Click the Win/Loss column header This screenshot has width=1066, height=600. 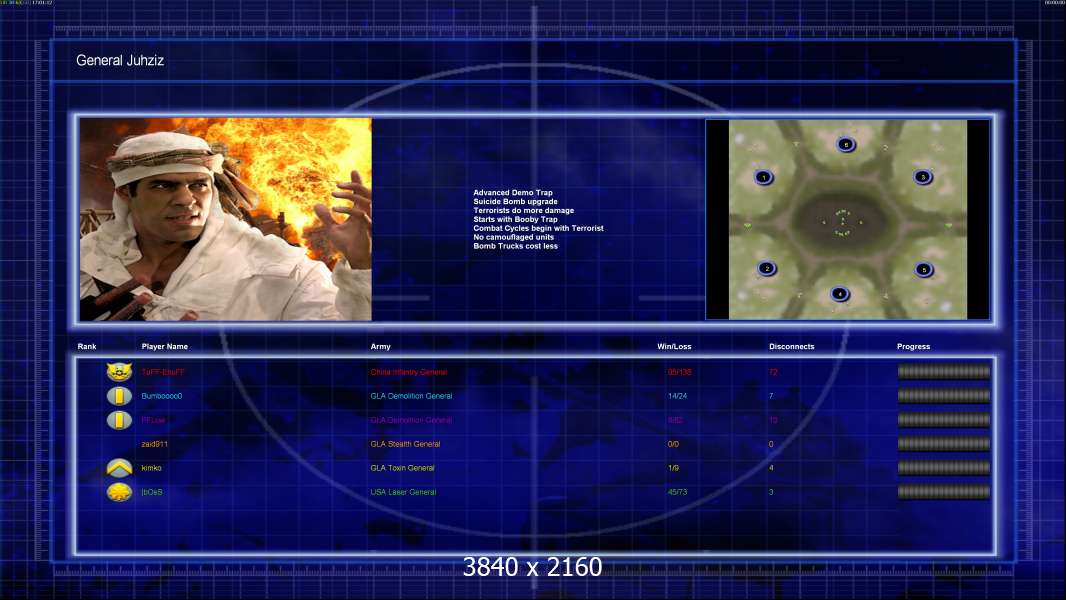click(x=674, y=347)
